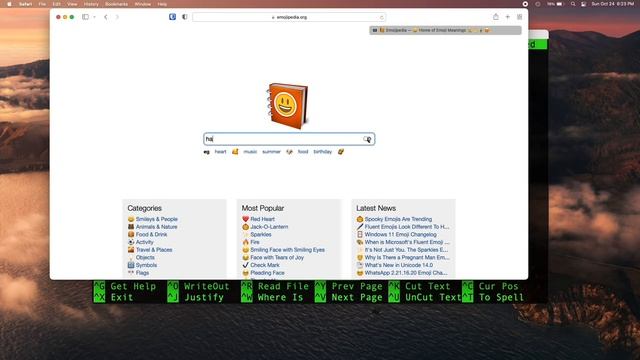The width and height of the screenshot is (640, 360).
Task: Click the date and time in the menu bar
Action: pyautogui.click(x=613, y=4)
